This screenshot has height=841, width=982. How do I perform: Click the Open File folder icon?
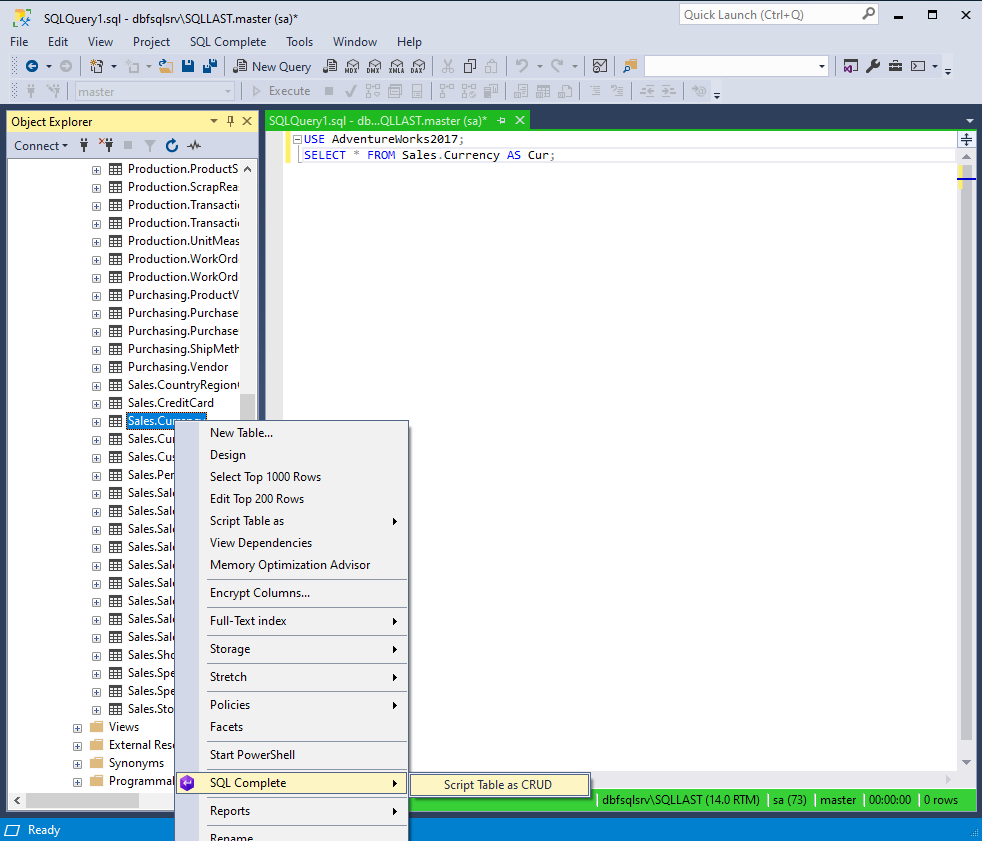[166, 66]
